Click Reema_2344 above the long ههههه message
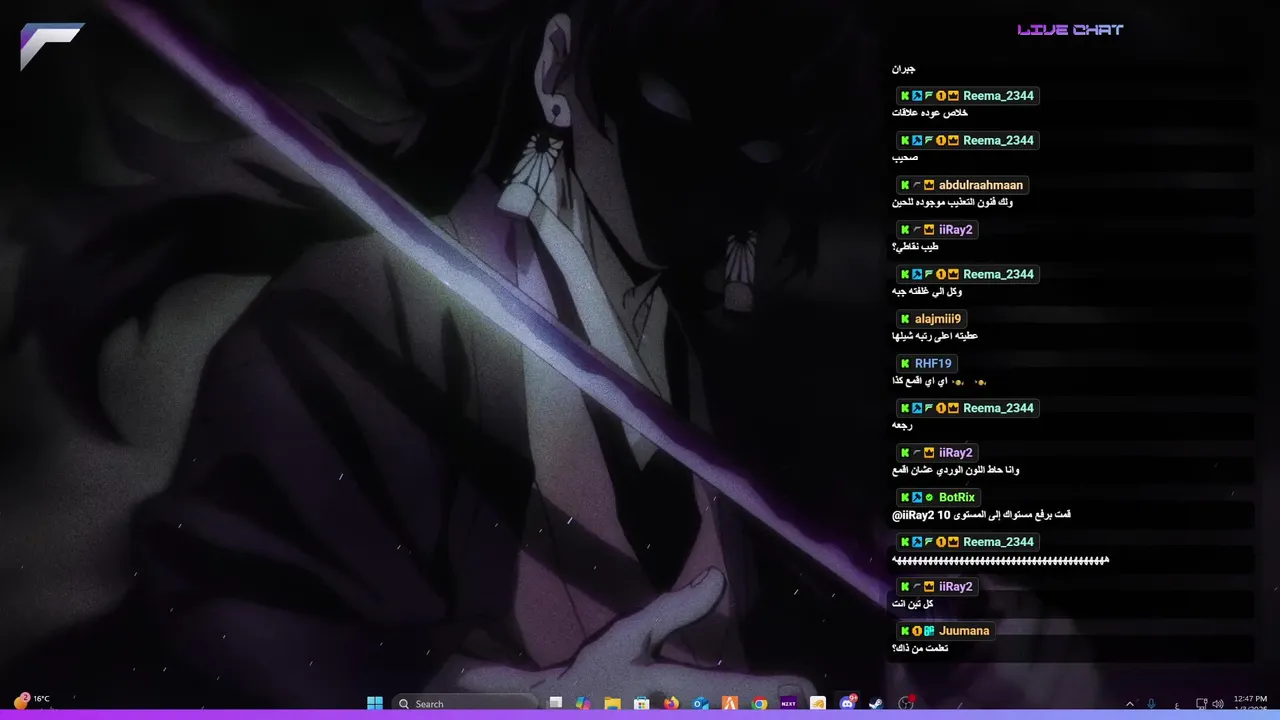Screen dimensions: 1280x720 pos(998,542)
